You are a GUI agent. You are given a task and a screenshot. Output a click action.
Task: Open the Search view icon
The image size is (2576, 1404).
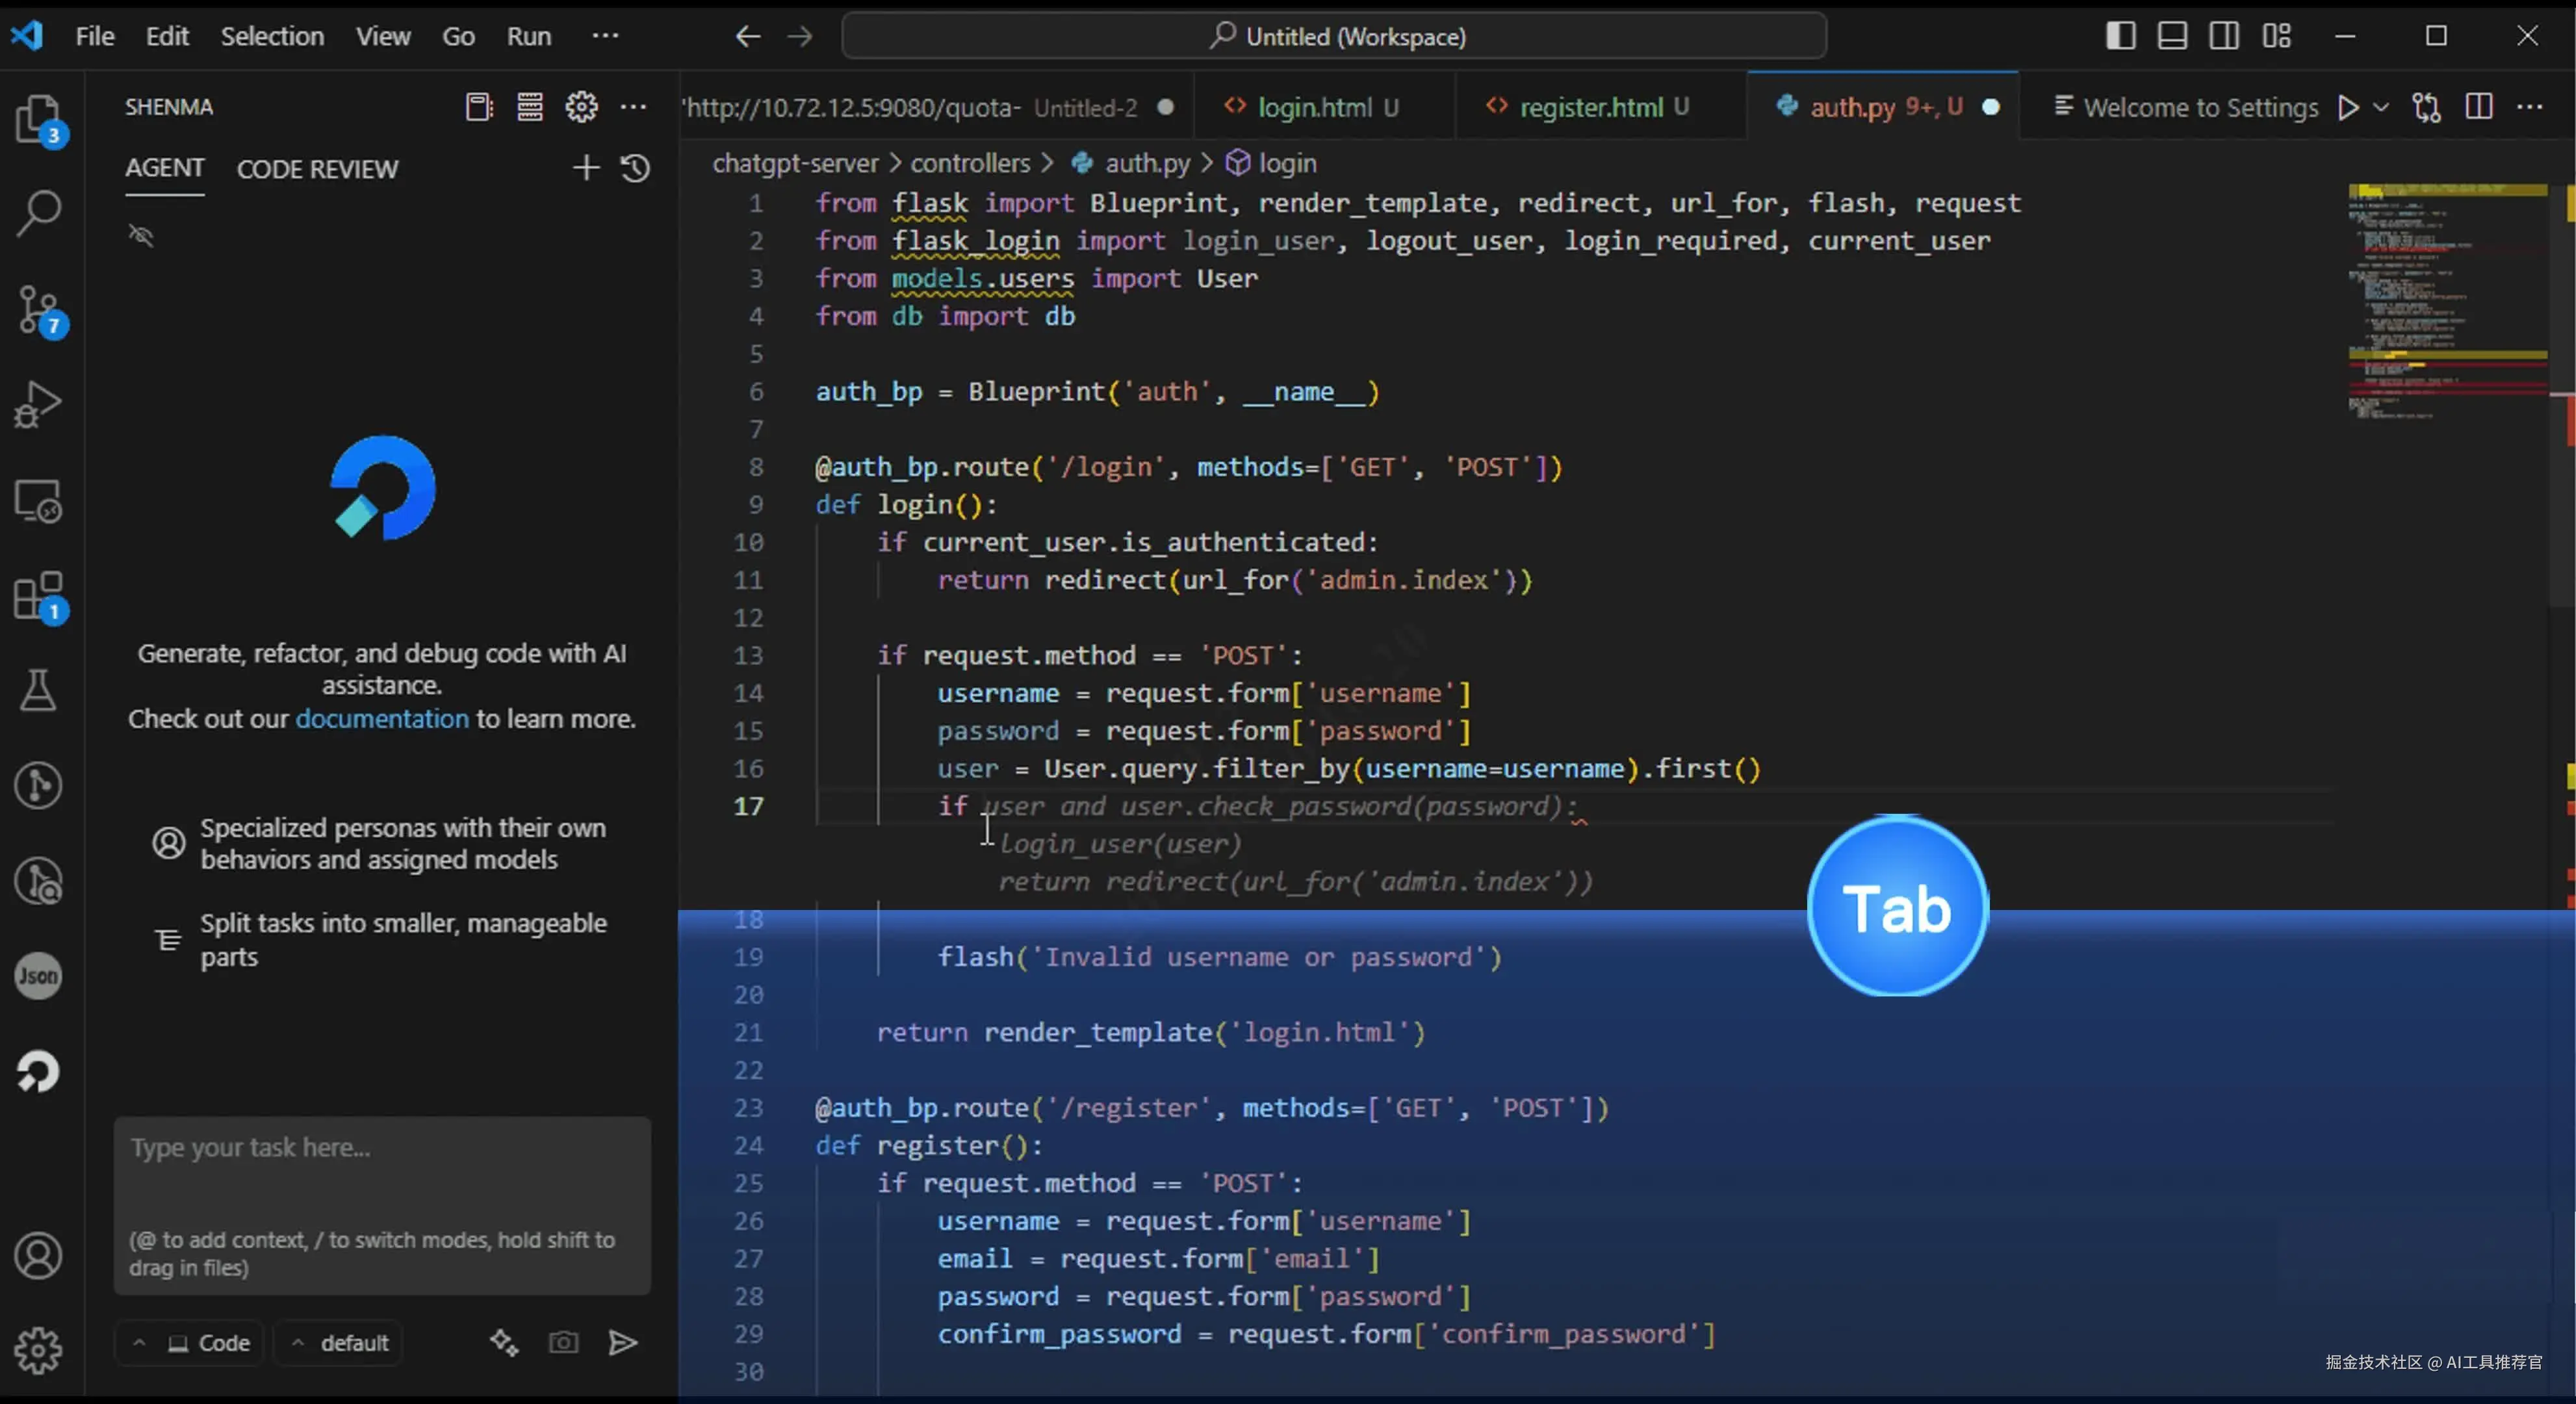38,213
